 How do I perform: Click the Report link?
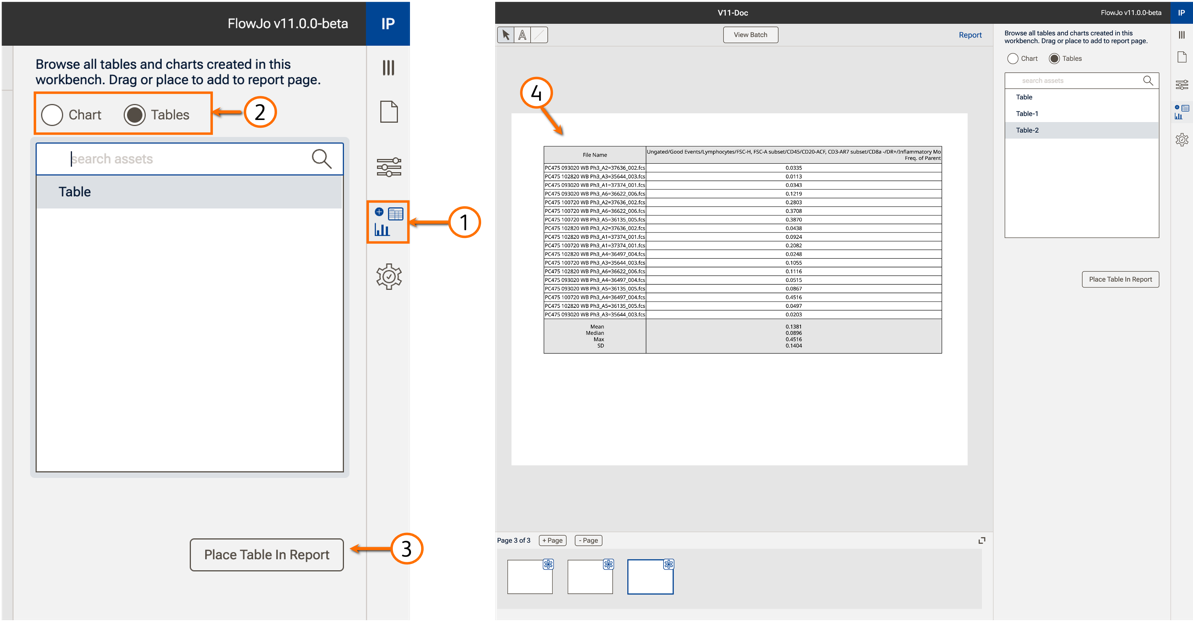pos(970,35)
